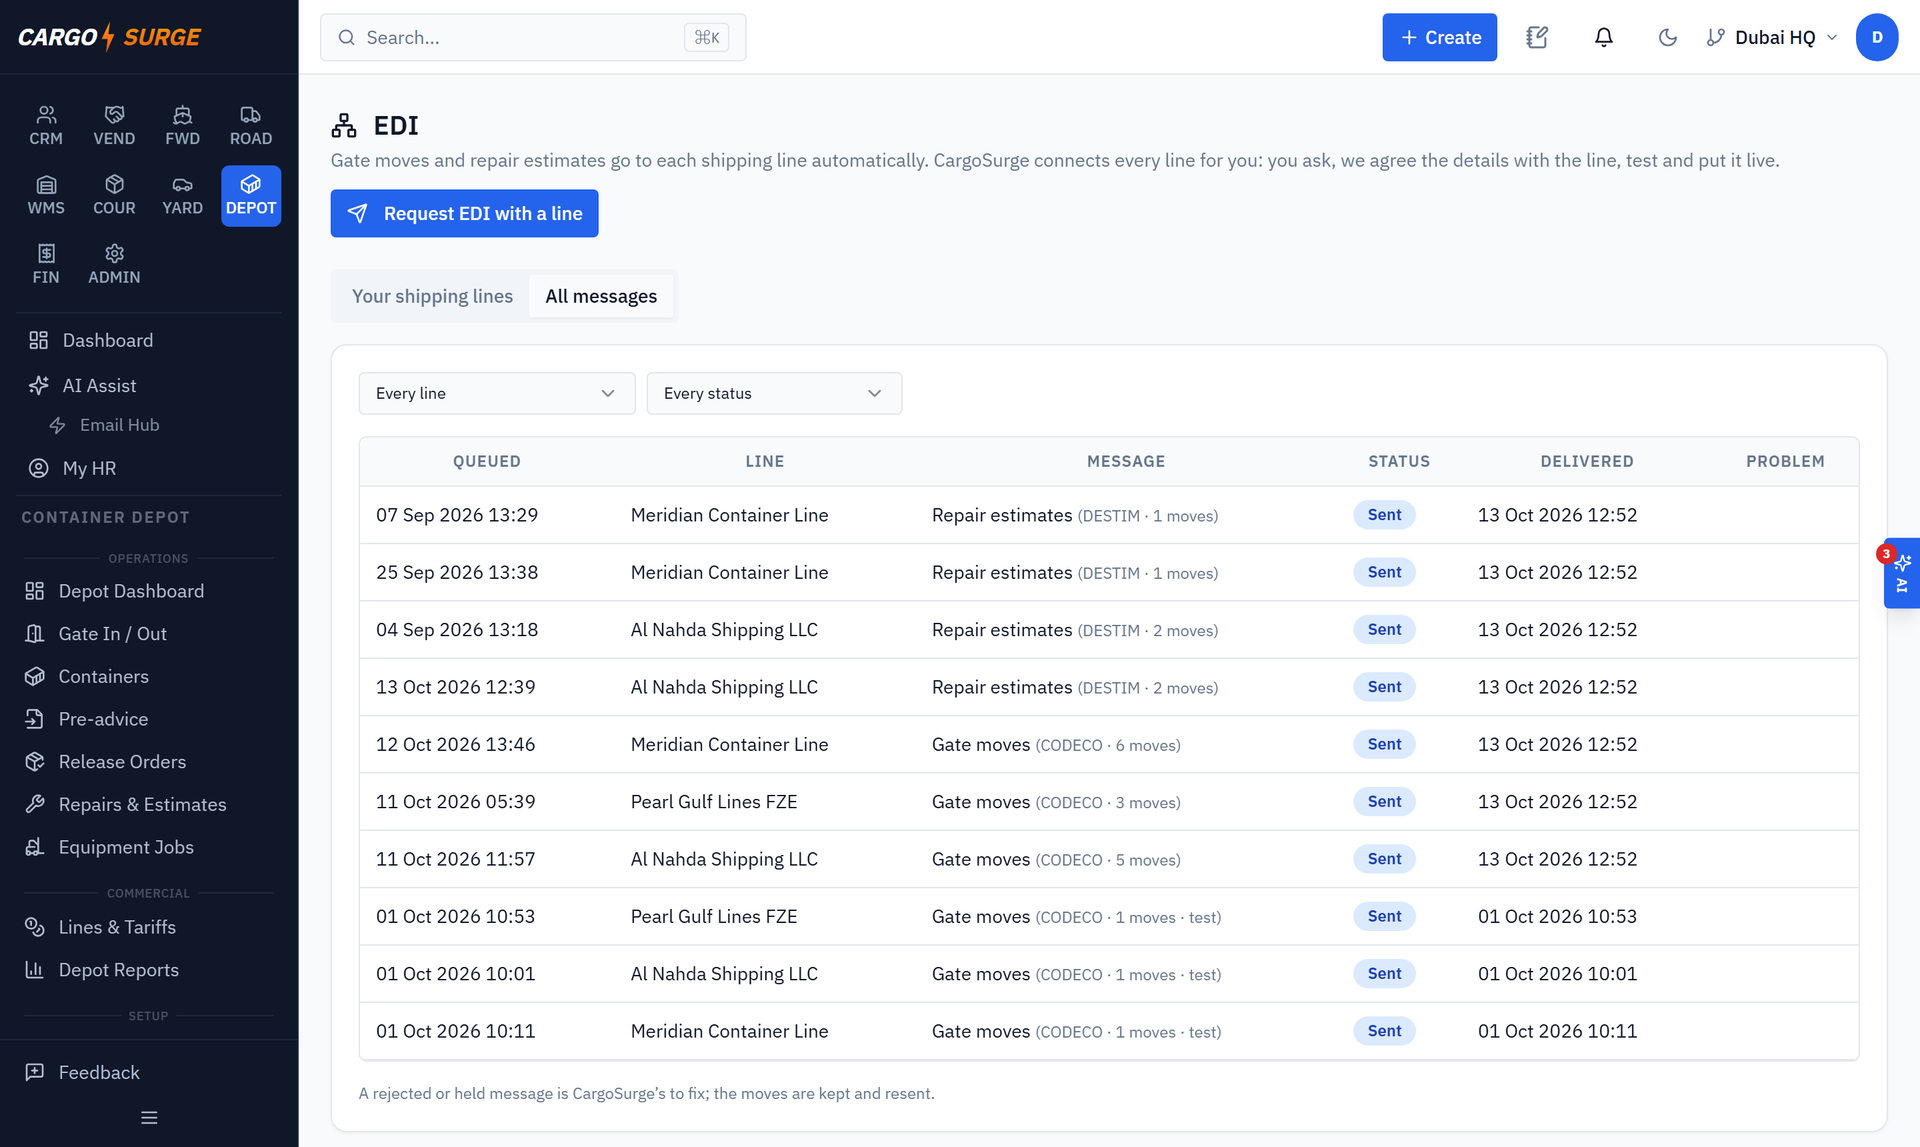
Task: Open AI Assist in the sidebar
Action: coord(149,385)
